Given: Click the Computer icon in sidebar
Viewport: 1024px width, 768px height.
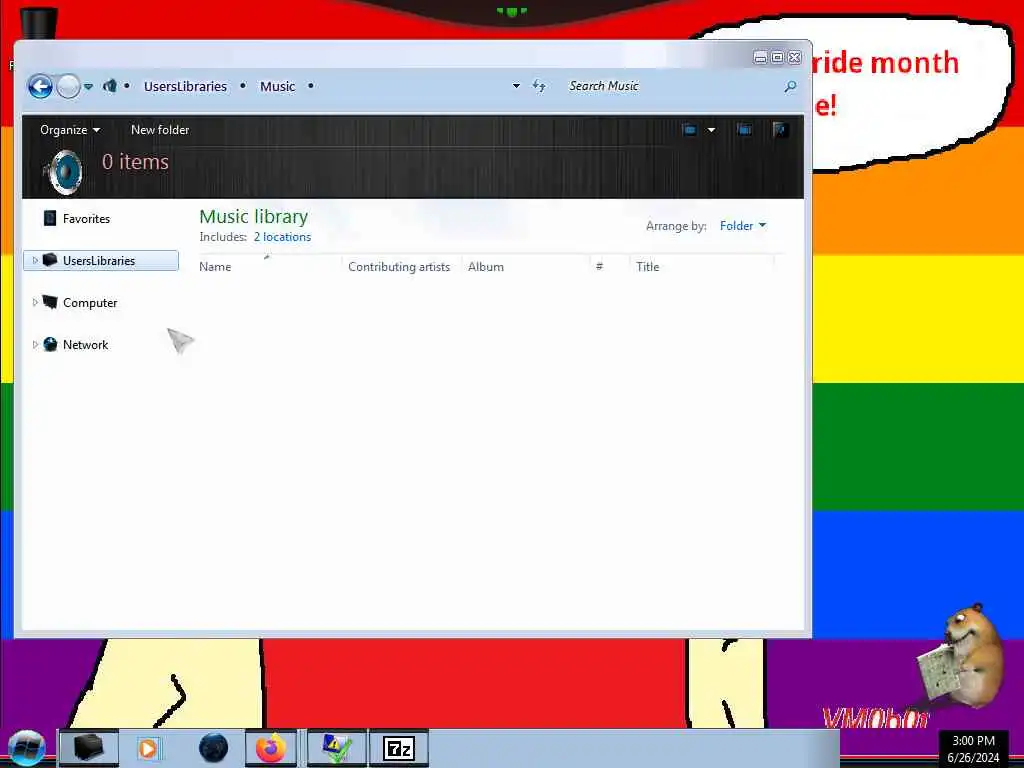Looking at the screenshot, I should (x=50, y=302).
